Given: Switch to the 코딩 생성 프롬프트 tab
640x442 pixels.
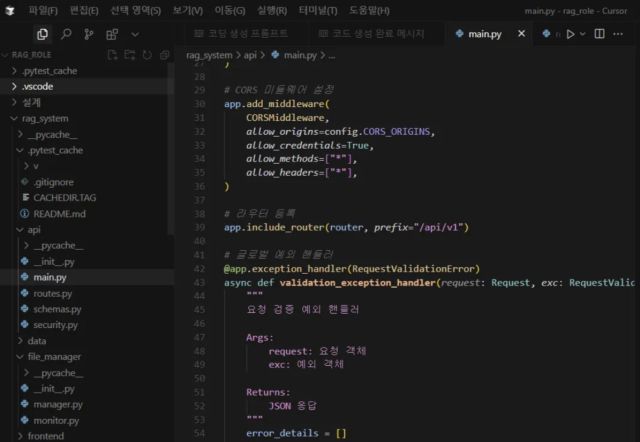Looking at the screenshot, I should (x=246, y=34).
